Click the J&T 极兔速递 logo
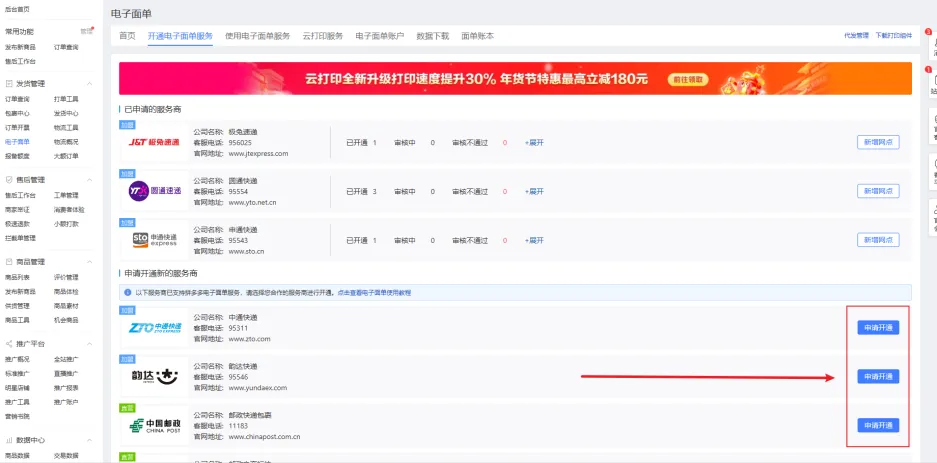 (154, 142)
